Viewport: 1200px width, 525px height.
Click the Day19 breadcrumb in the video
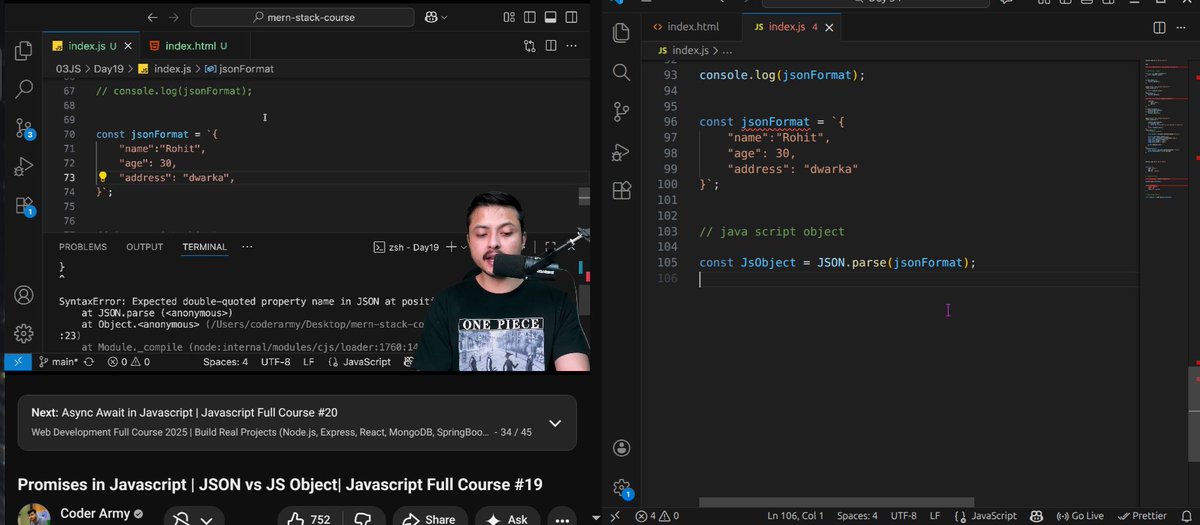(x=108, y=69)
